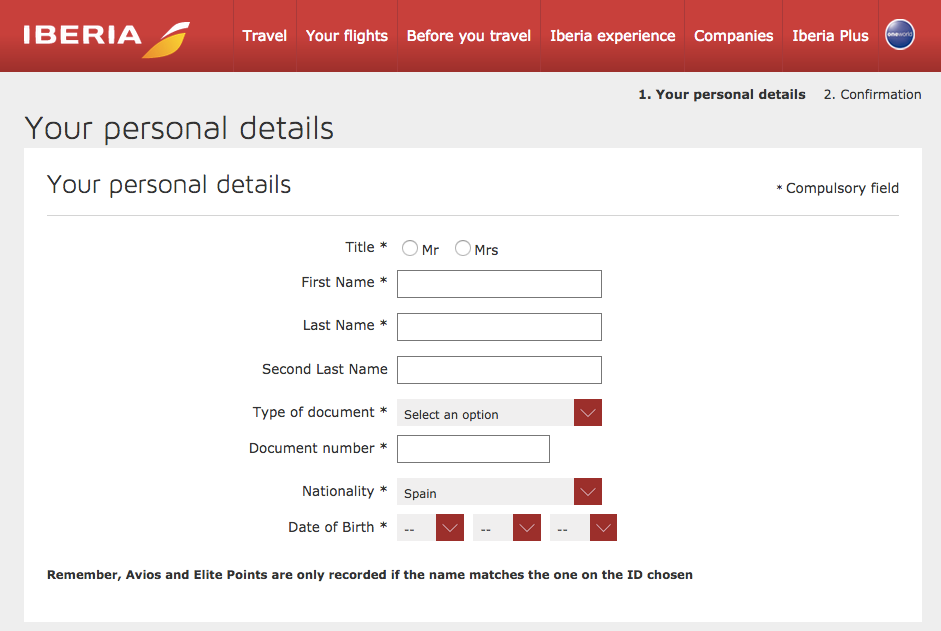Select the Mrs title radio button
Screen dimensions: 941x631
pyautogui.click(x=463, y=248)
